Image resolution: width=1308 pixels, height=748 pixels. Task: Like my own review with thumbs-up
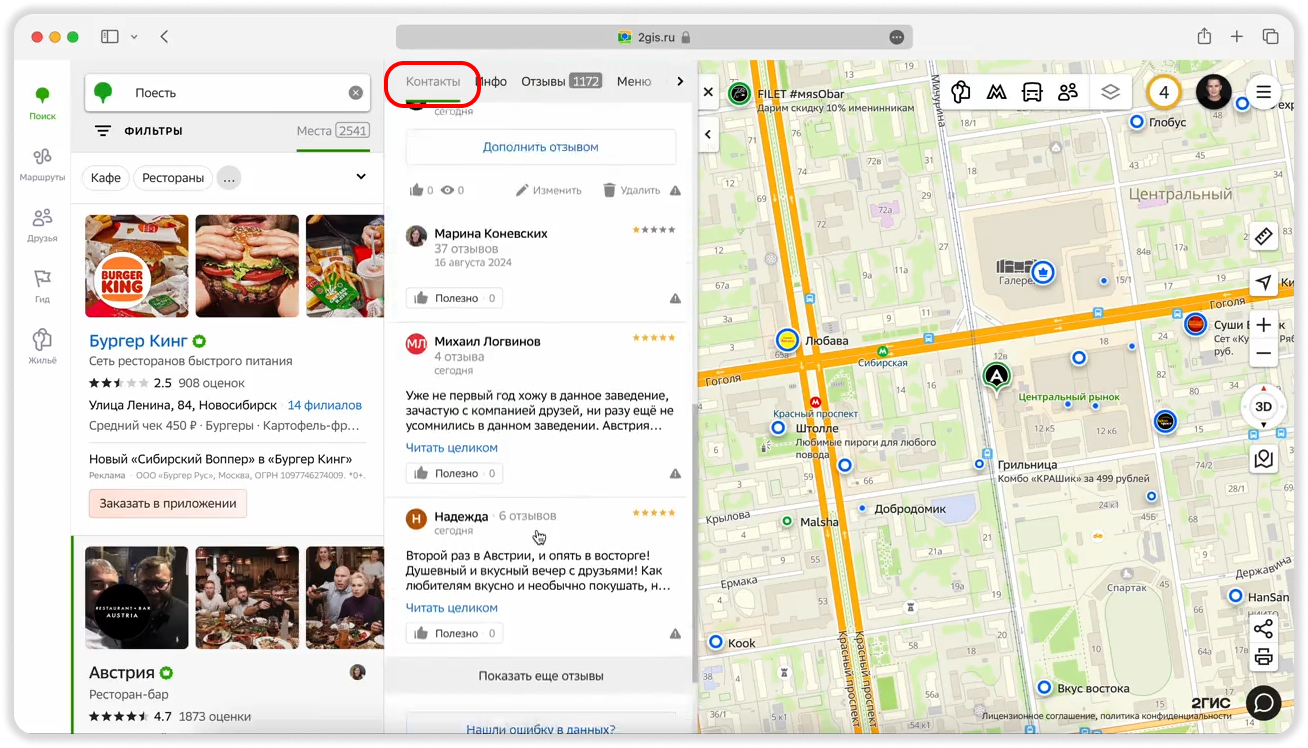pyautogui.click(x=416, y=190)
